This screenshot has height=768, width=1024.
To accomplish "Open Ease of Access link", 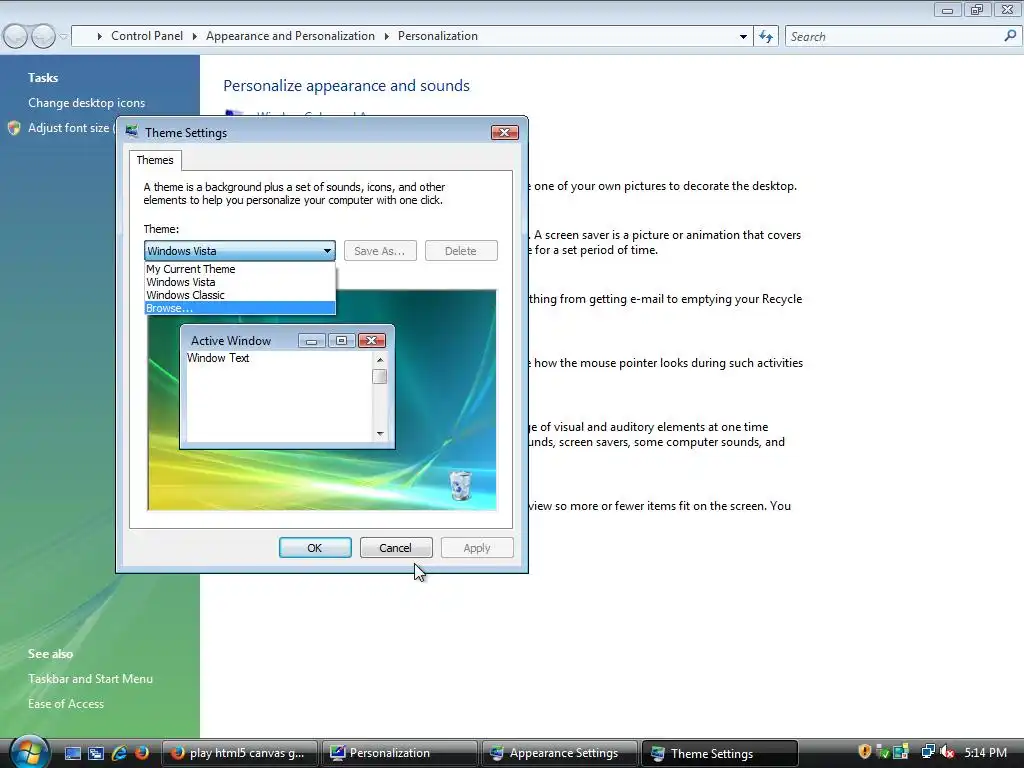I will [66, 703].
